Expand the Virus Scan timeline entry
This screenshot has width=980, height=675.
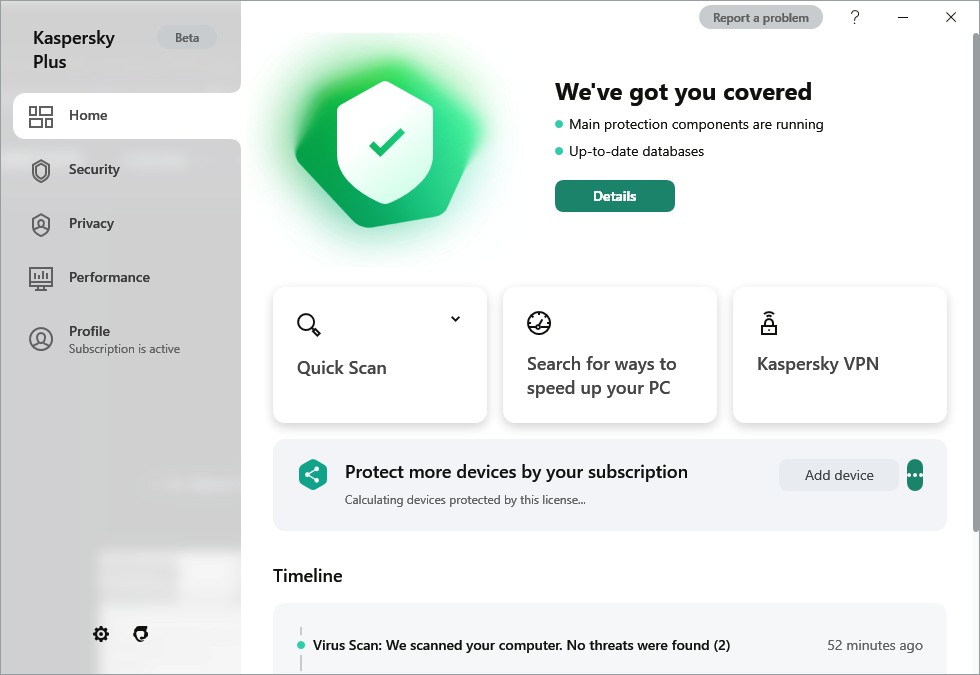click(521, 646)
